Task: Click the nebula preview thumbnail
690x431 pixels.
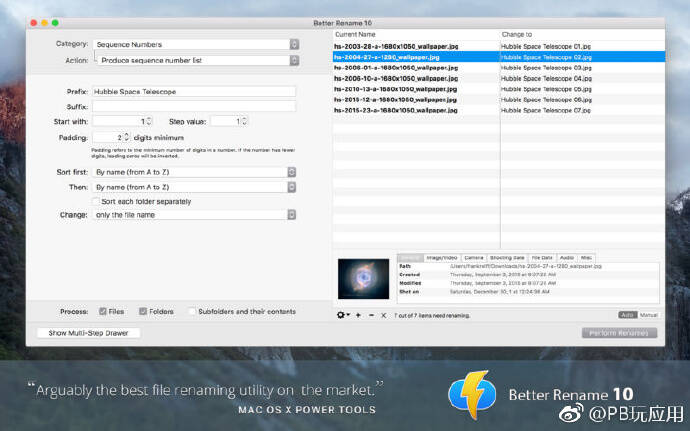Action: click(x=363, y=279)
